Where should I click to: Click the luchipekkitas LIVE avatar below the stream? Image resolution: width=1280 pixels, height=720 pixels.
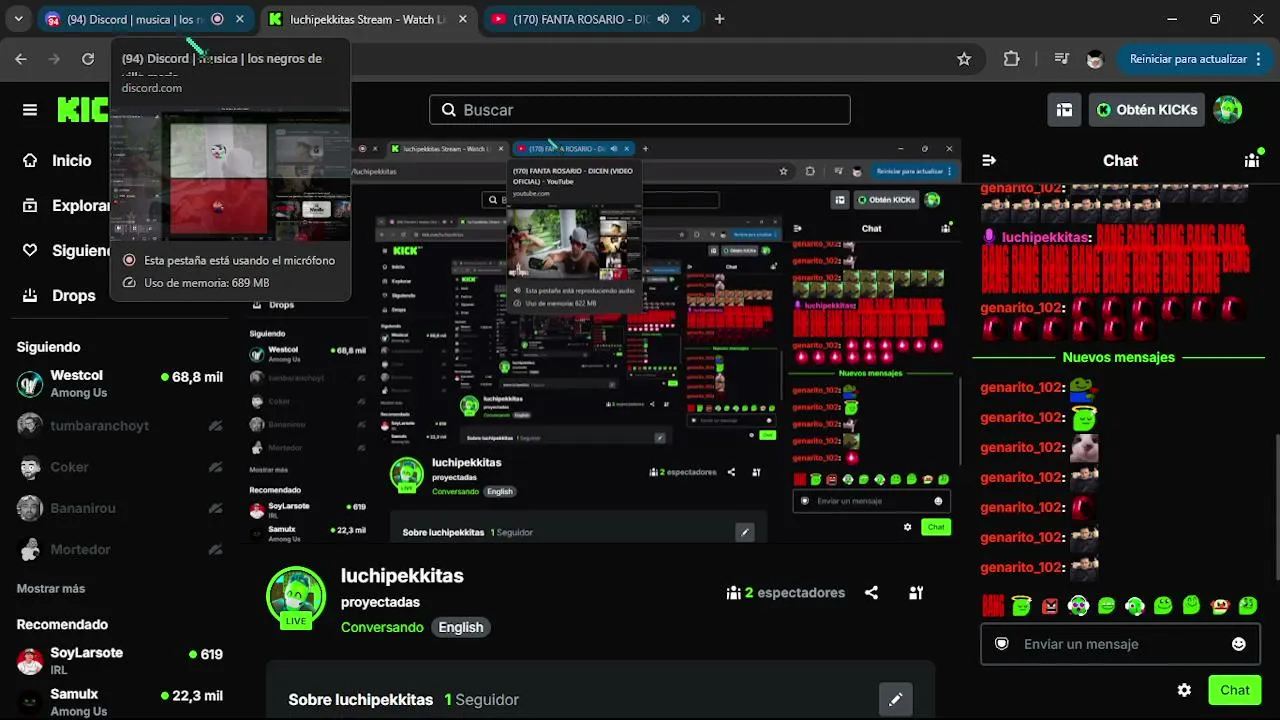coord(296,598)
